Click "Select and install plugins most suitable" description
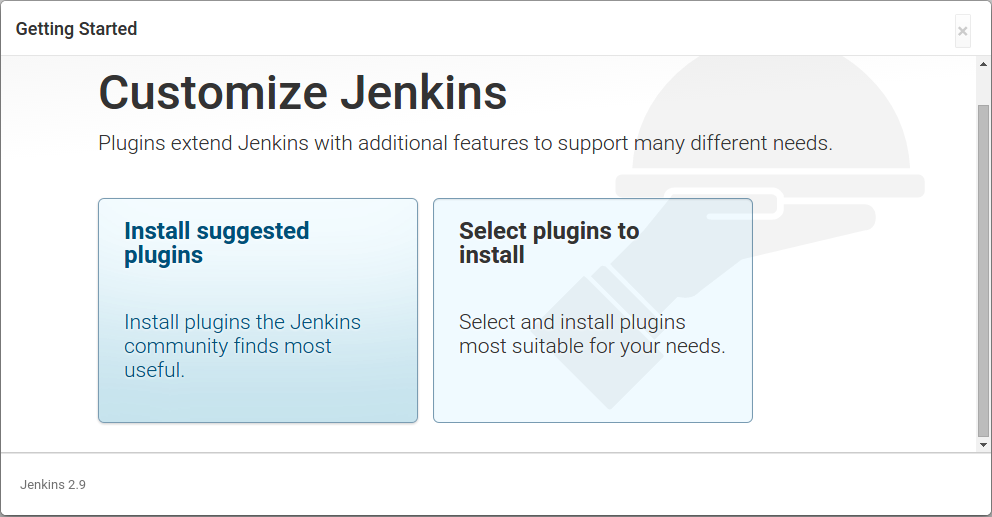Viewport: 992px width, 517px height. click(592, 334)
